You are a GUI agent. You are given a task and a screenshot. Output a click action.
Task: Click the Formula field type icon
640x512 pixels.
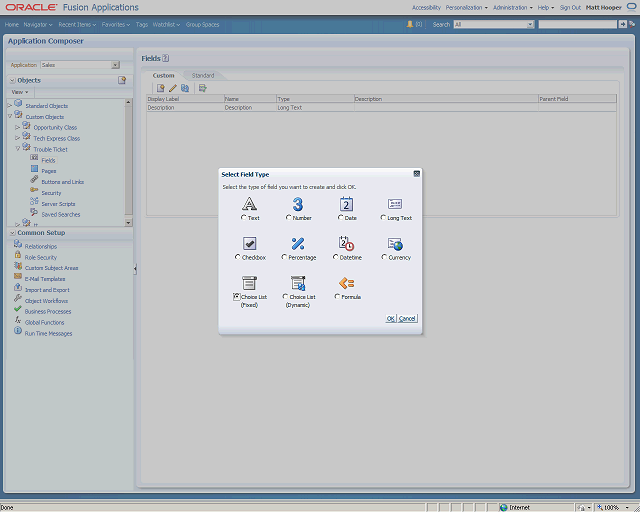click(347, 283)
